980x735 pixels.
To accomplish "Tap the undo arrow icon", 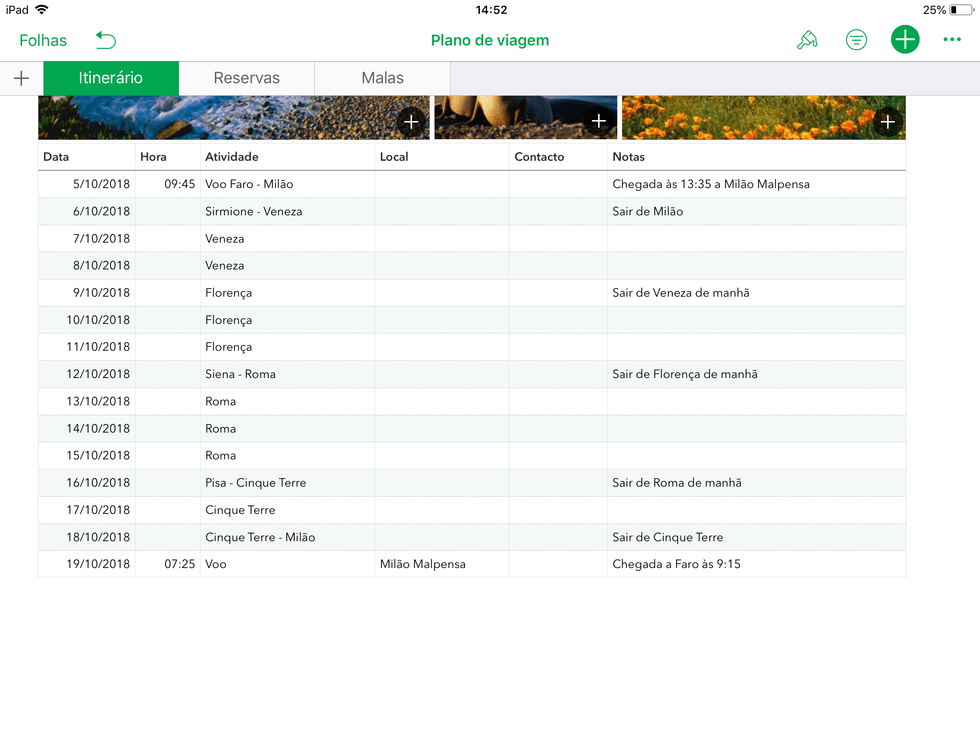I will [x=106, y=41].
